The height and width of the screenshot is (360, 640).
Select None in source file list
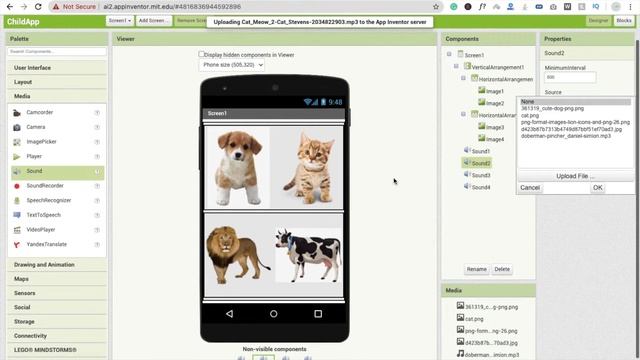(x=575, y=102)
